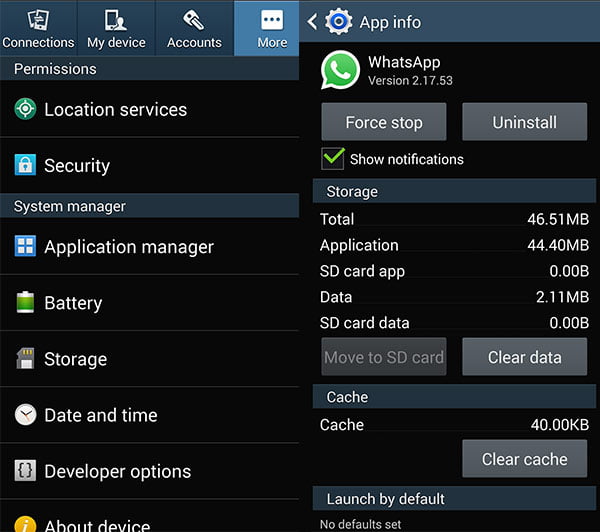
Task: Click the green Battery icon
Action: coord(25,302)
